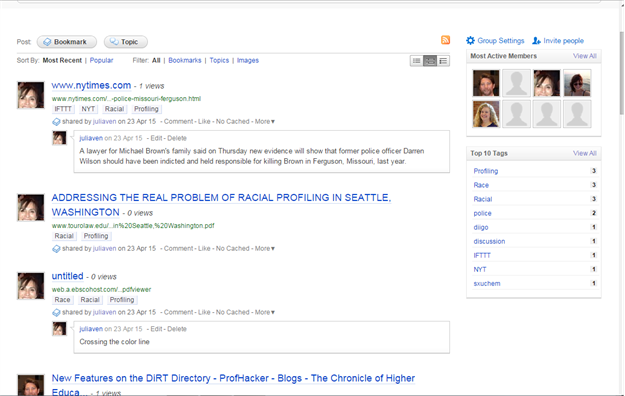Comment on the untitled post
Screen dimensions: 625x396
pyautogui.click(x=178, y=312)
